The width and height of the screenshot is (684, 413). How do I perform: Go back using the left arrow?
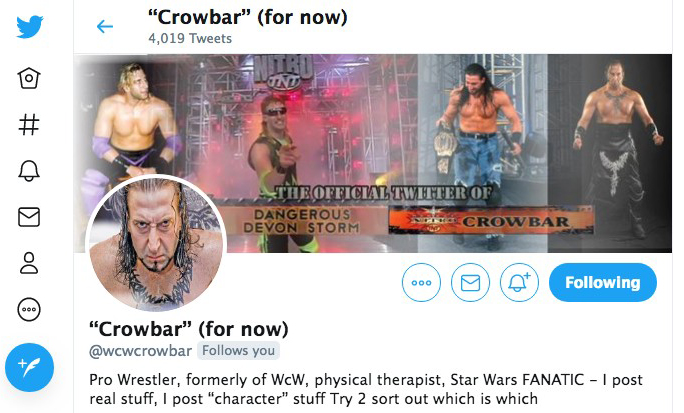pos(105,27)
